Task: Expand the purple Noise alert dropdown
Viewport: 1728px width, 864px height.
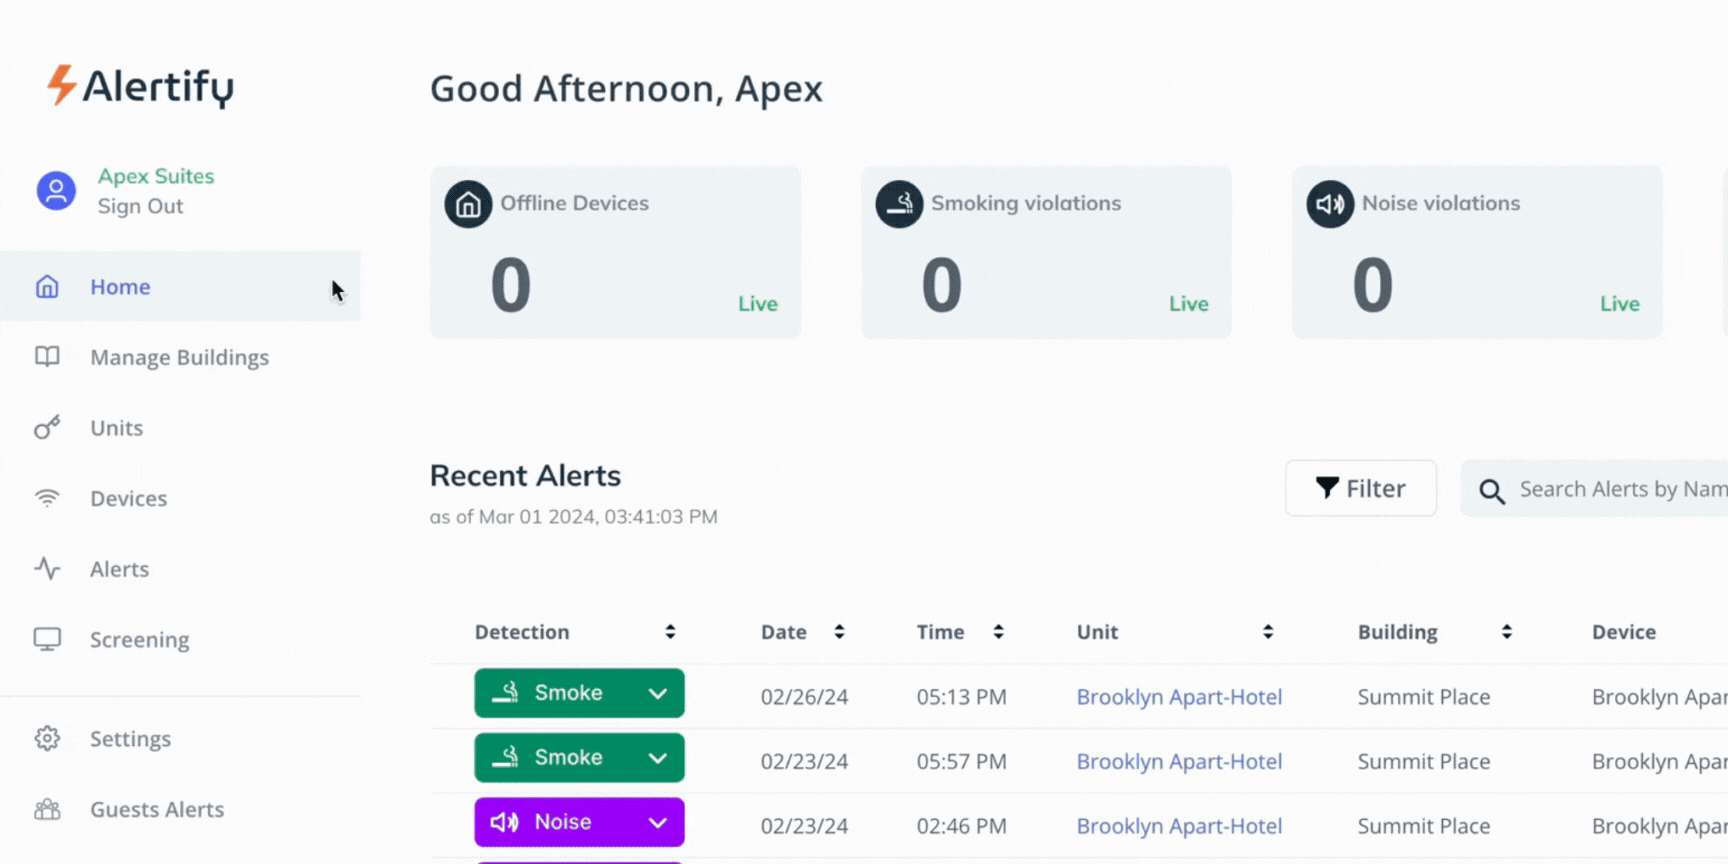Action: (x=657, y=823)
